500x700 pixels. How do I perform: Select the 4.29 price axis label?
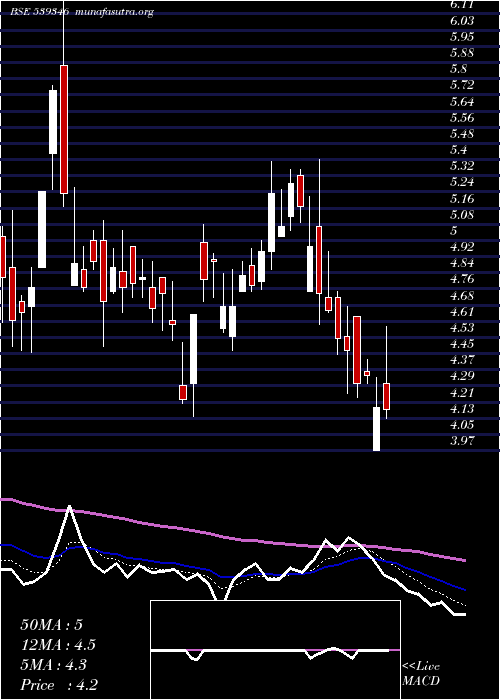pos(462,376)
